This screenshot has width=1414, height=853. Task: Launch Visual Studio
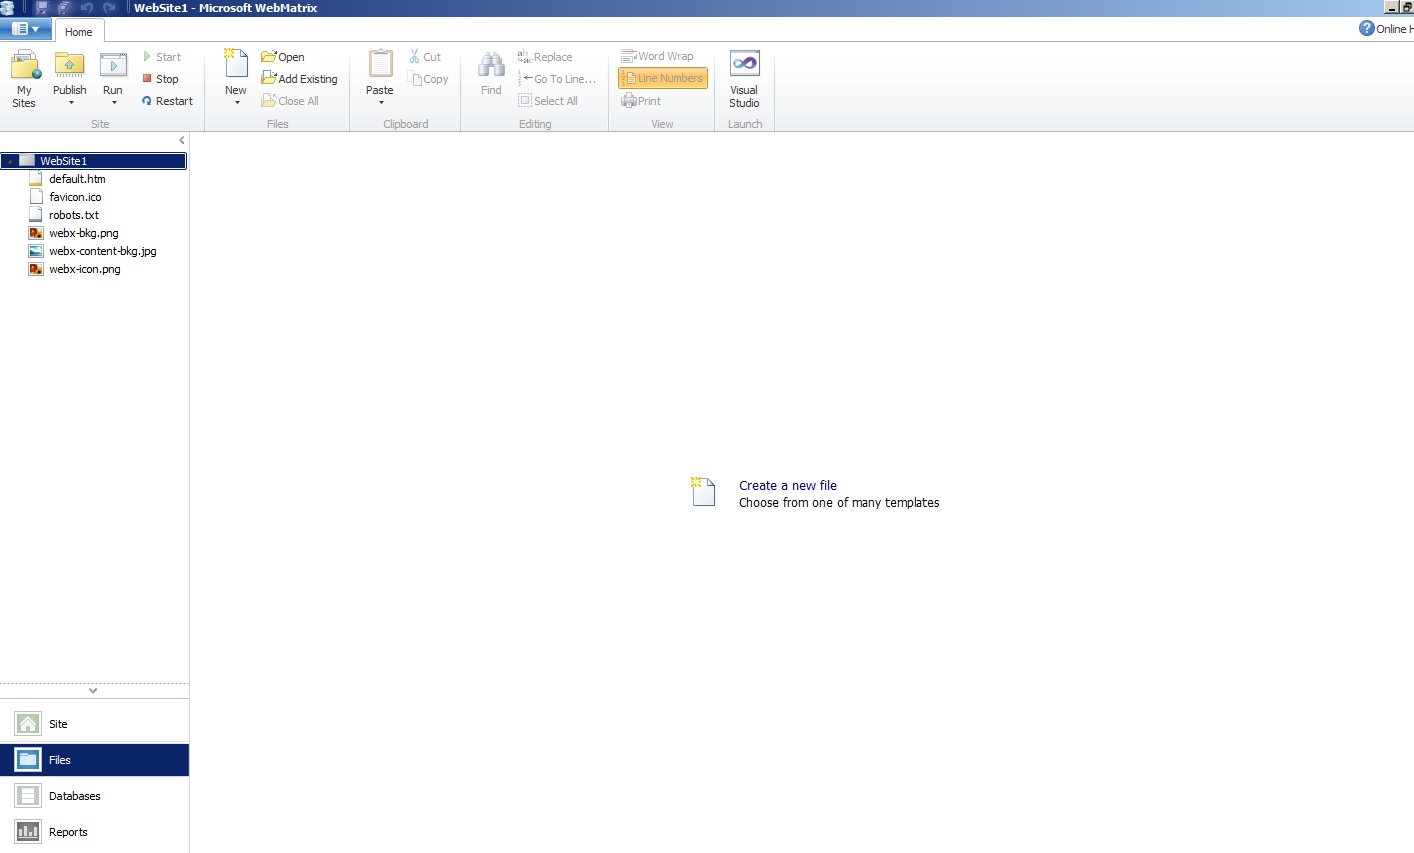click(x=744, y=79)
